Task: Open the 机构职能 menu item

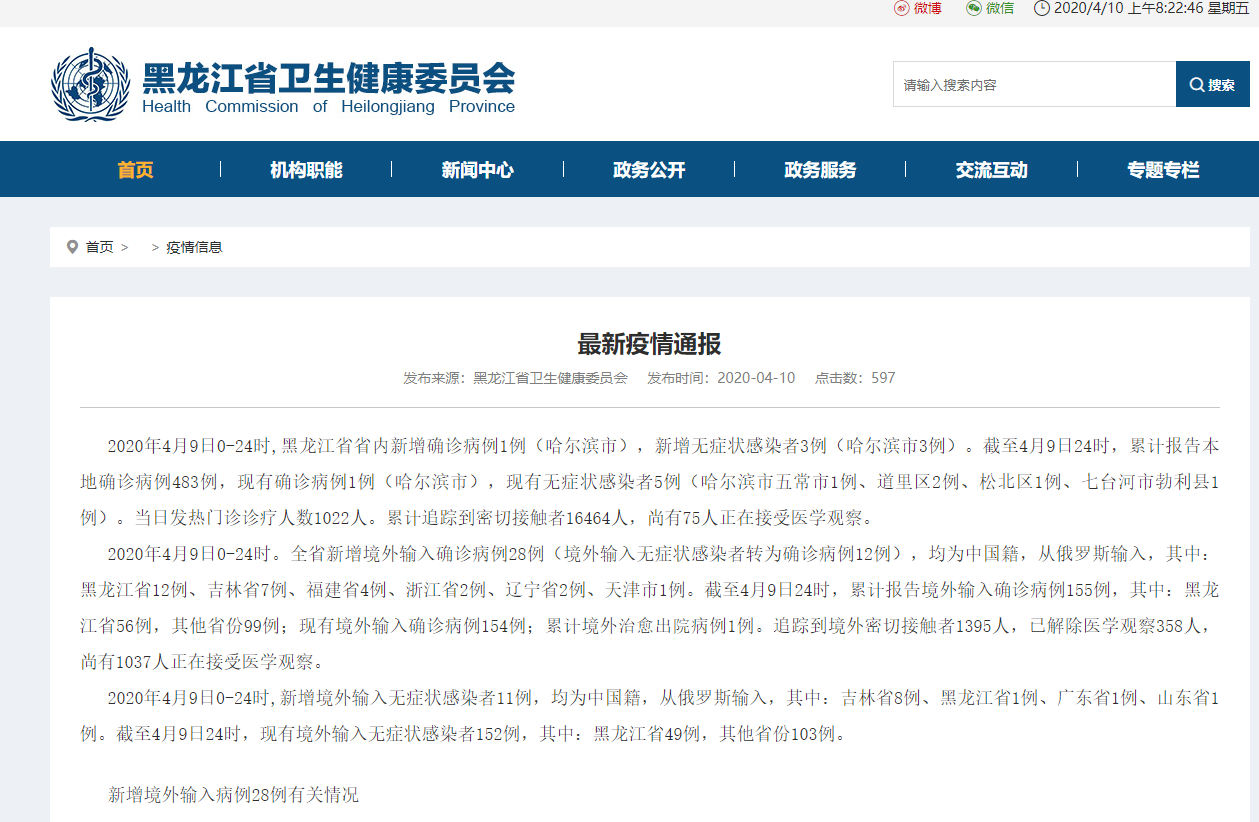Action: (306, 170)
